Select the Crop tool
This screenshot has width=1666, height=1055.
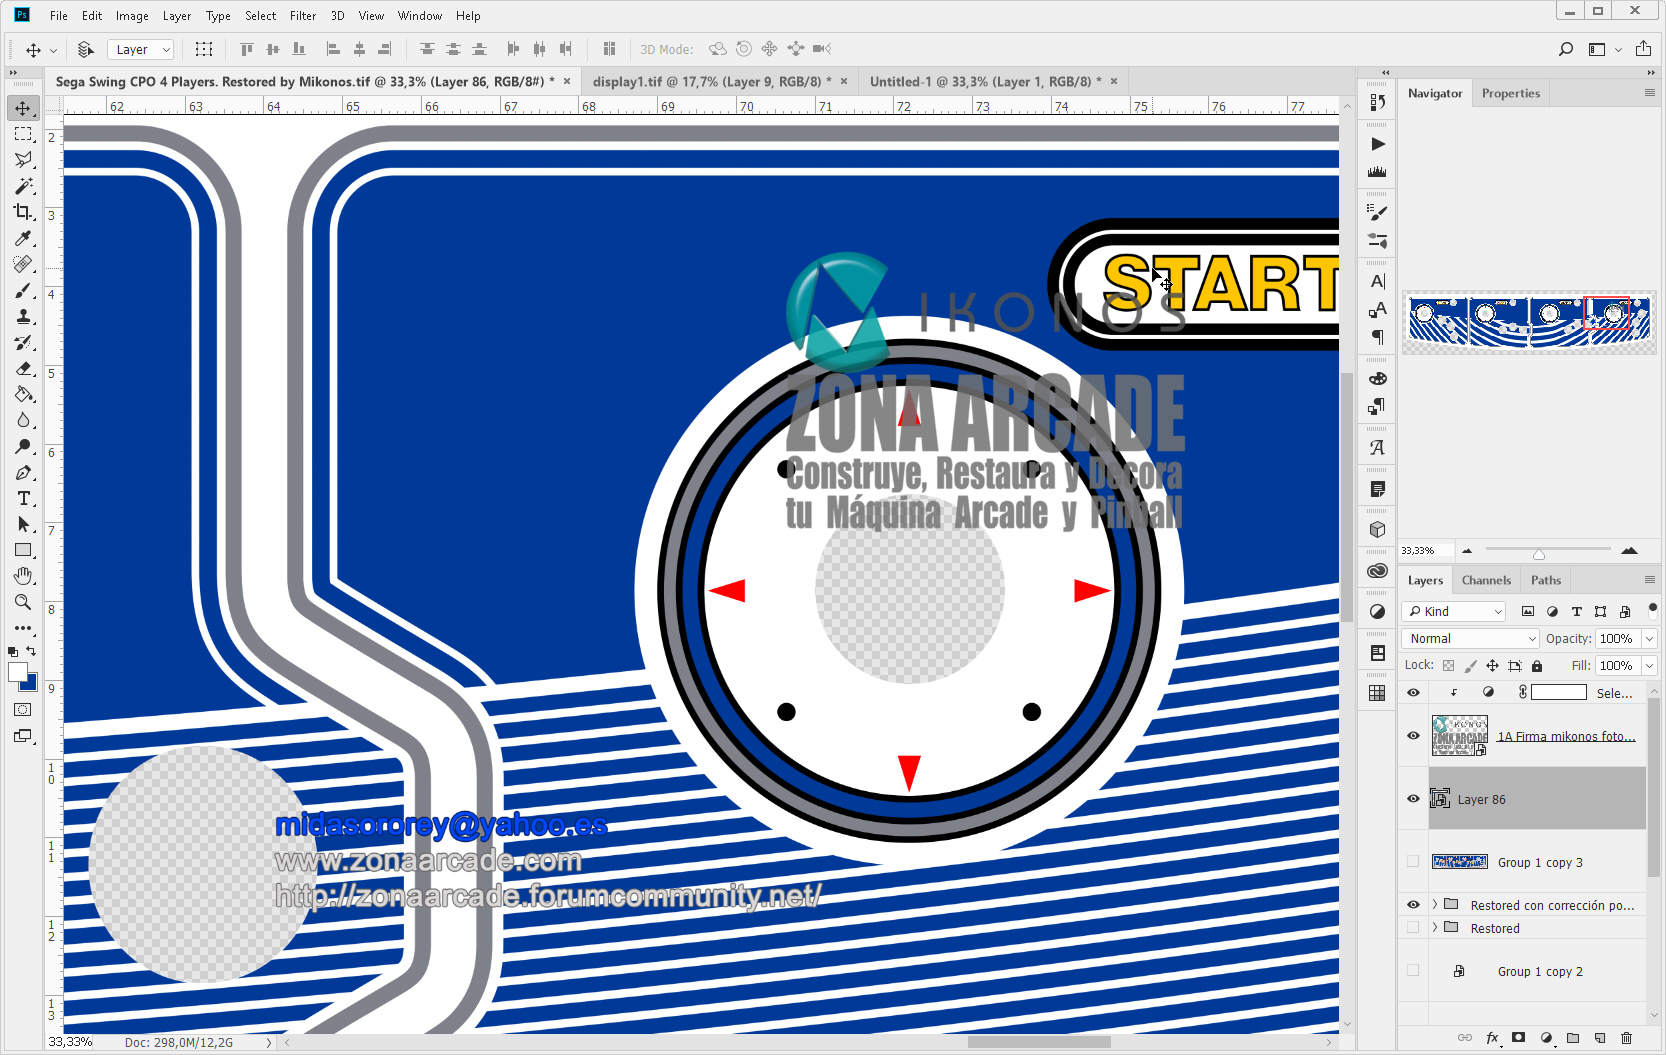tap(24, 212)
